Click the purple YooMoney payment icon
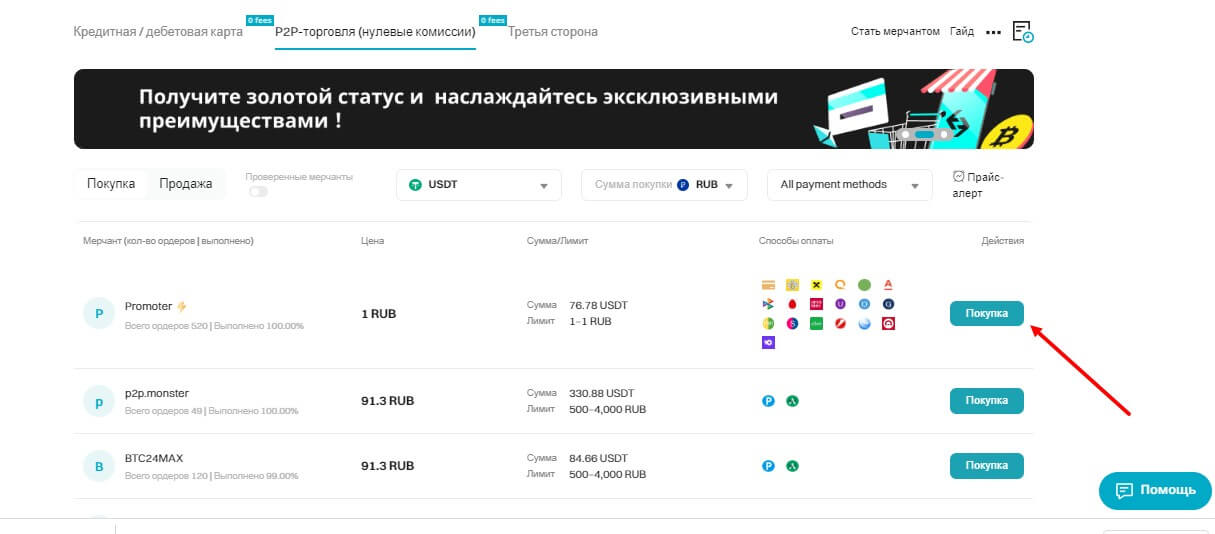 coord(768,343)
